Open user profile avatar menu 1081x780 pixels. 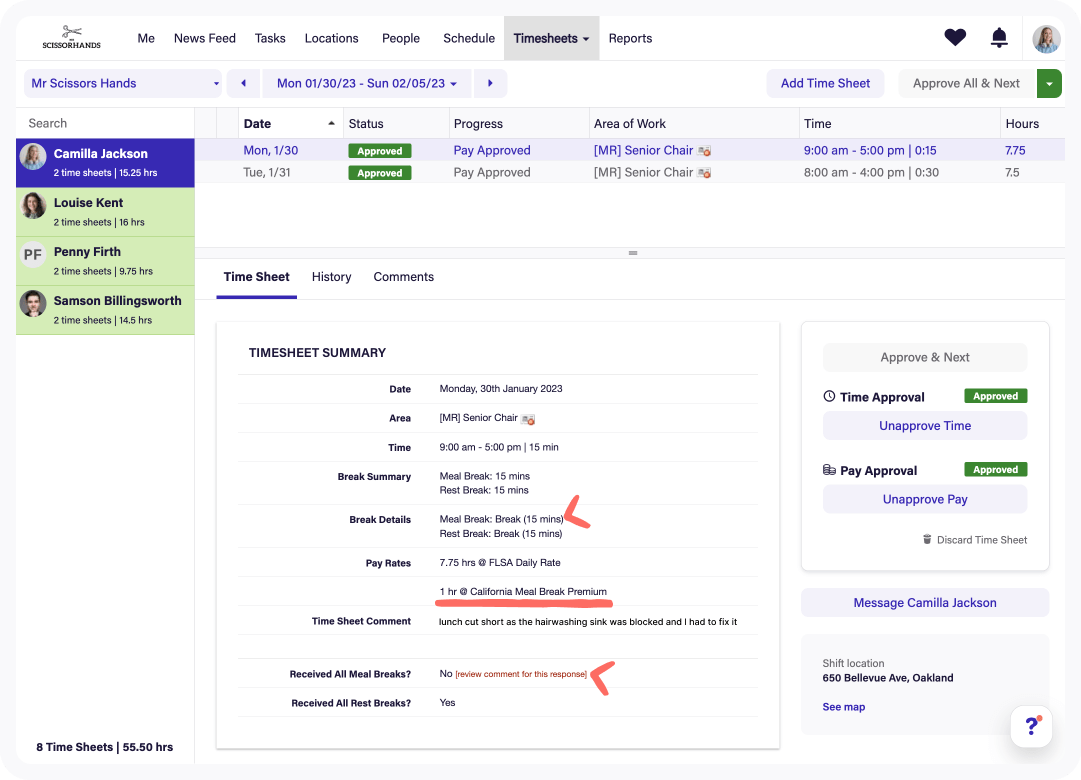pyautogui.click(x=1046, y=39)
